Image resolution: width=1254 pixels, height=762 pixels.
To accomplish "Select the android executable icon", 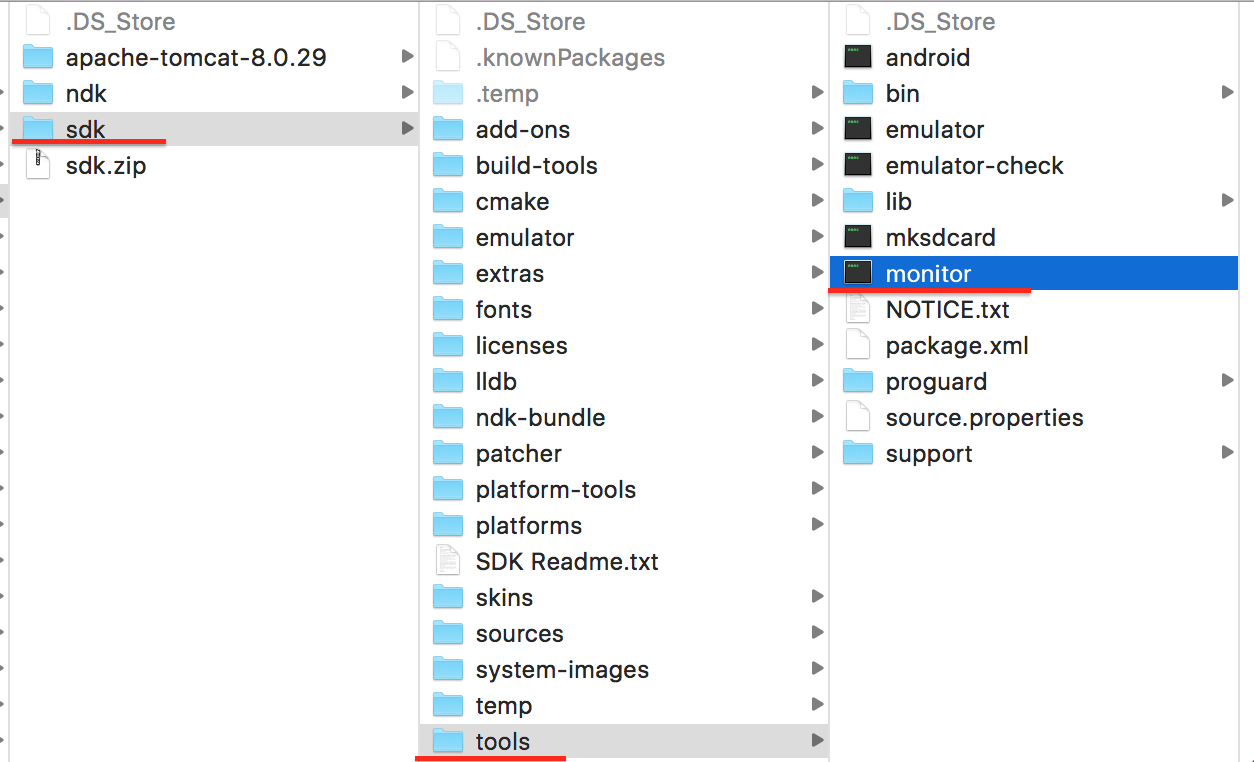I will [857, 57].
